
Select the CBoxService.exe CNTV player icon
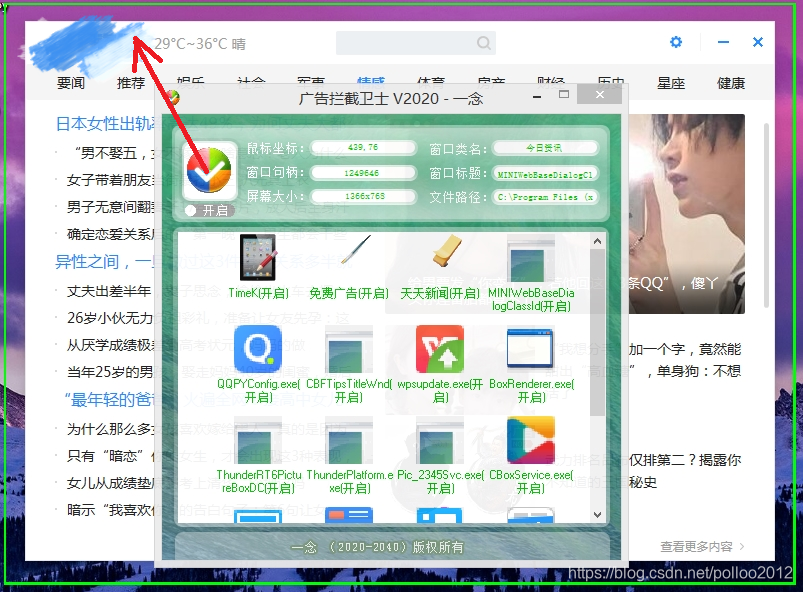pos(531,438)
